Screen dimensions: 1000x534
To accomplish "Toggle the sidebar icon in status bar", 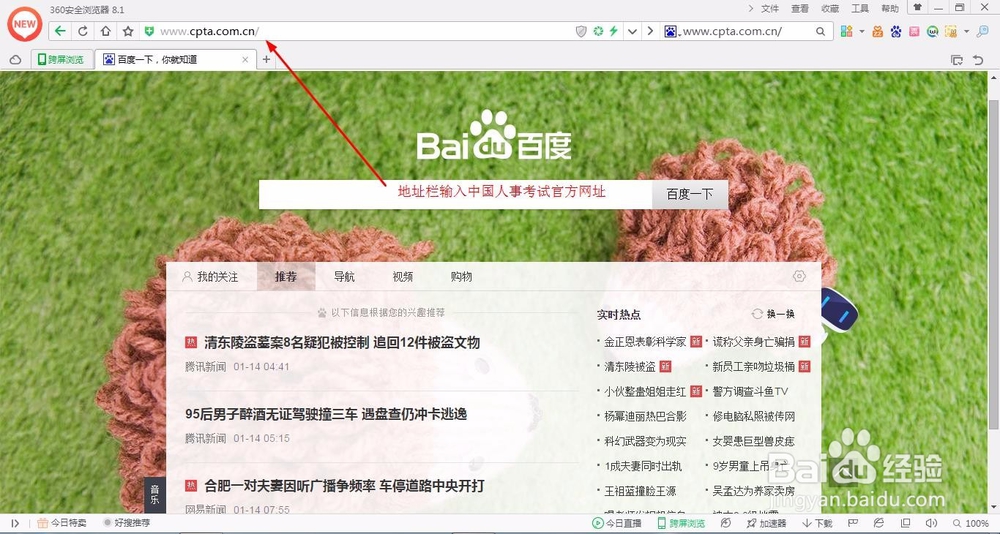I will [x=15, y=523].
